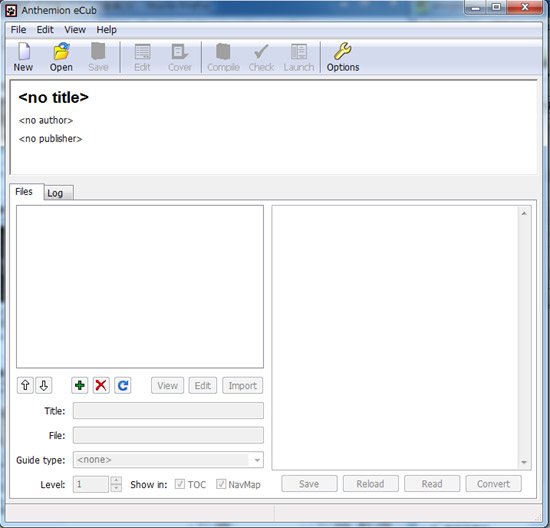
Task: Decrease Level with spinner down arrow
Action: 116,488
